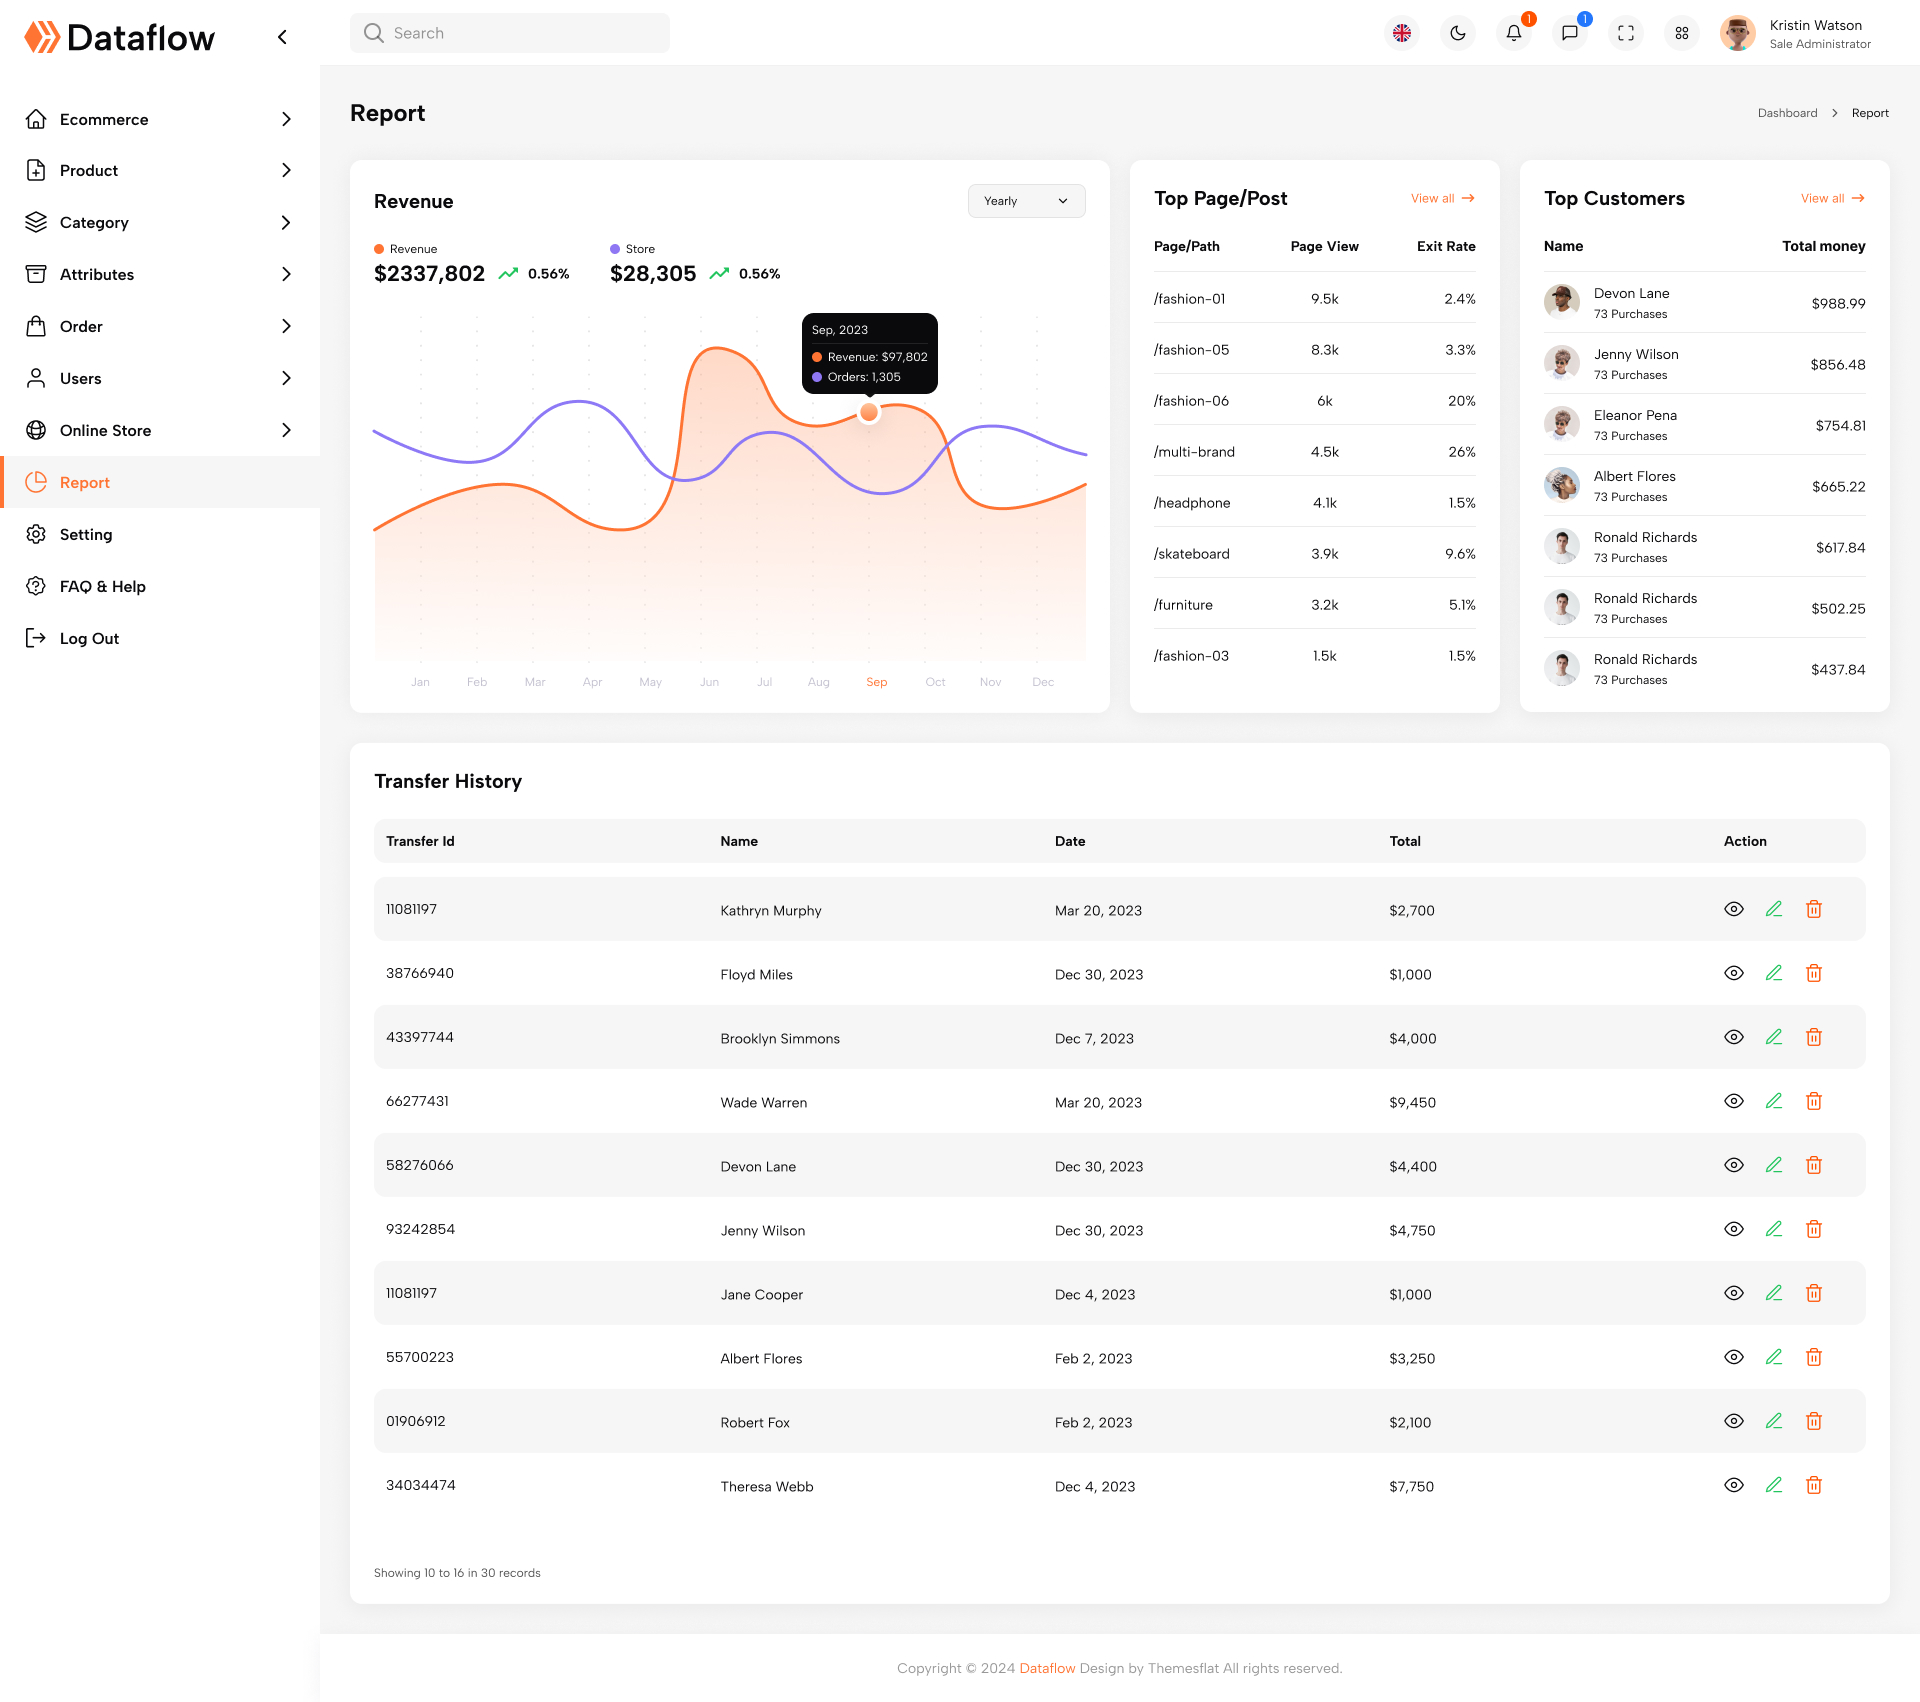The width and height of the screenshot is (1920, 1702).
Task: Click the Log Out icon in sidebar
Action: (37, 638)
